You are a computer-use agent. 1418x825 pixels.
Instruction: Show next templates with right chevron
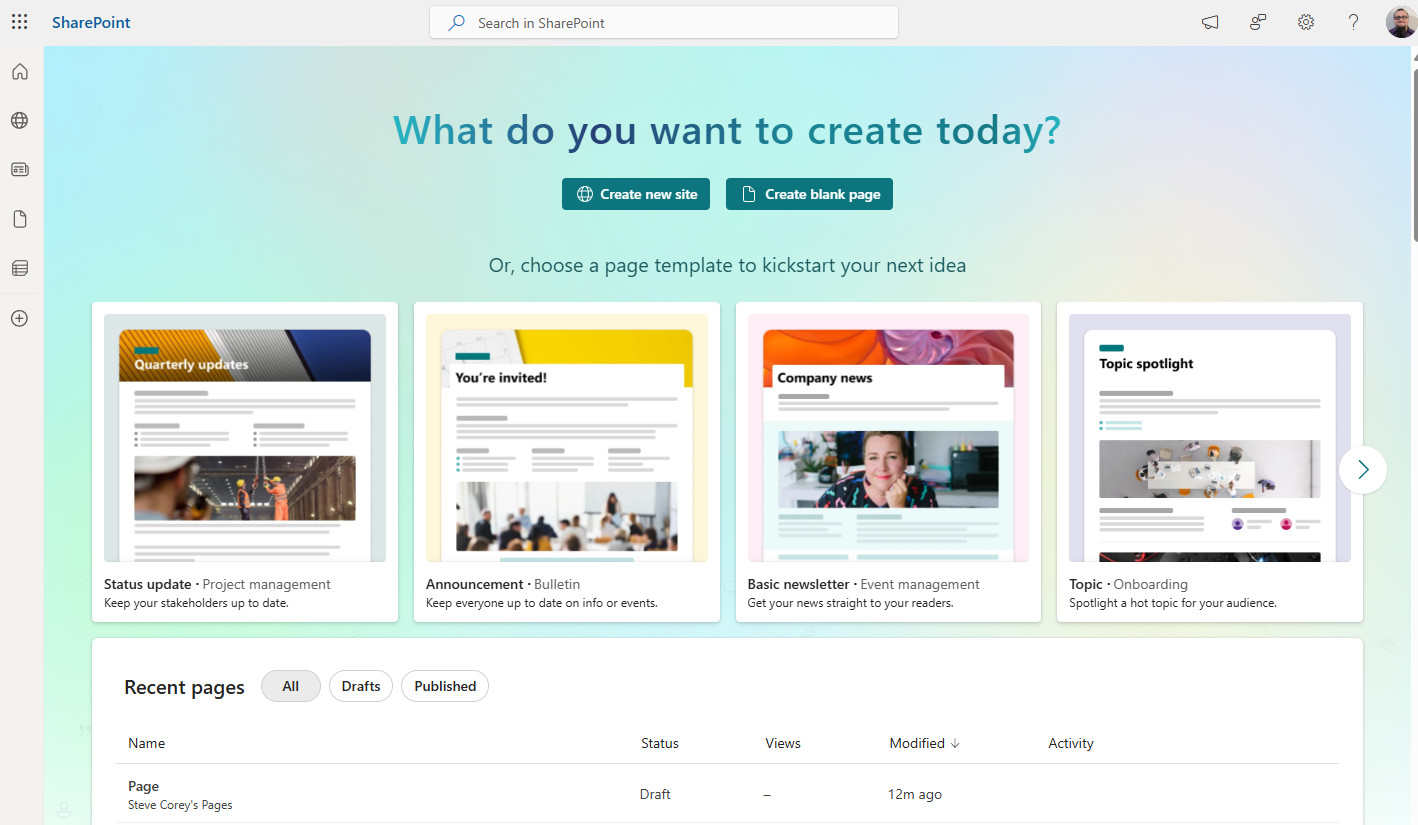[1362, 469]
